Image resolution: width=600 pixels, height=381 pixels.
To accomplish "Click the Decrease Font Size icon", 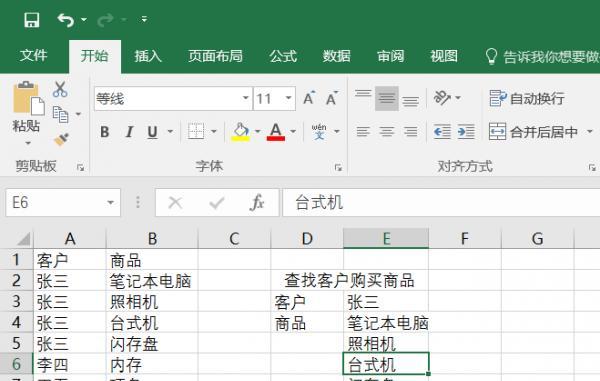I will click(332, 98).
